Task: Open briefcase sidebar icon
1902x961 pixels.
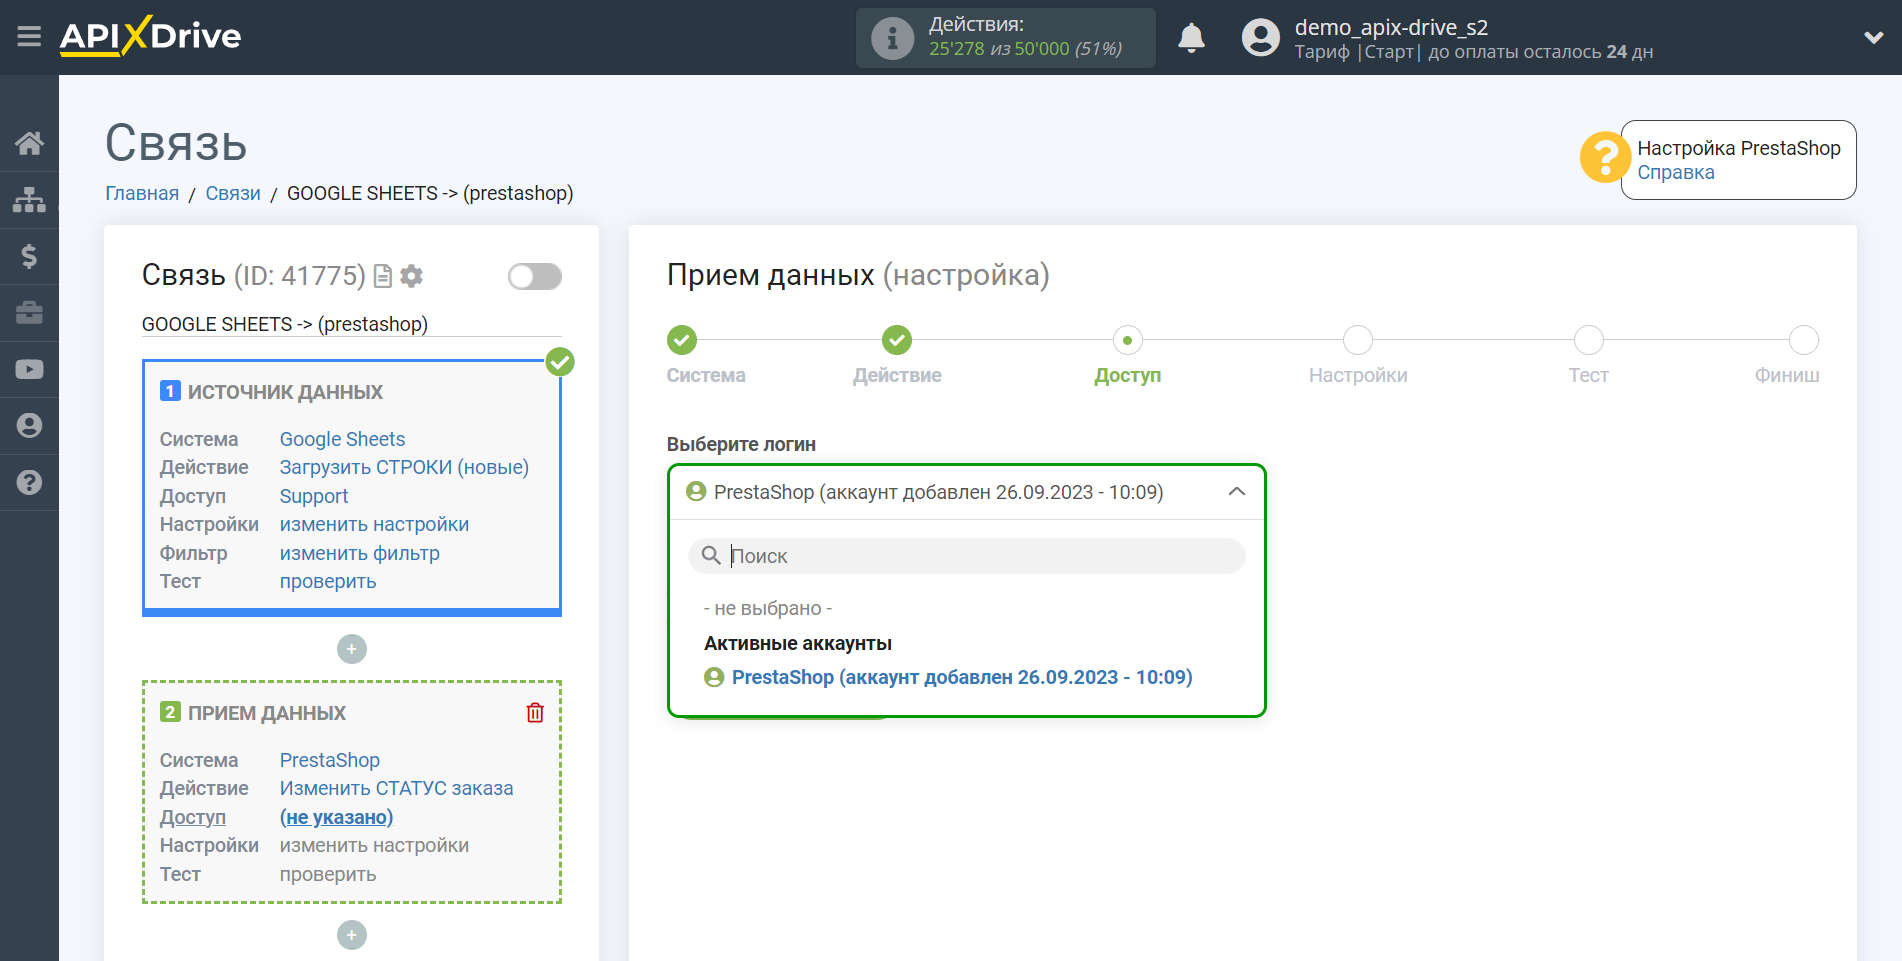Action: click(29, 313)
